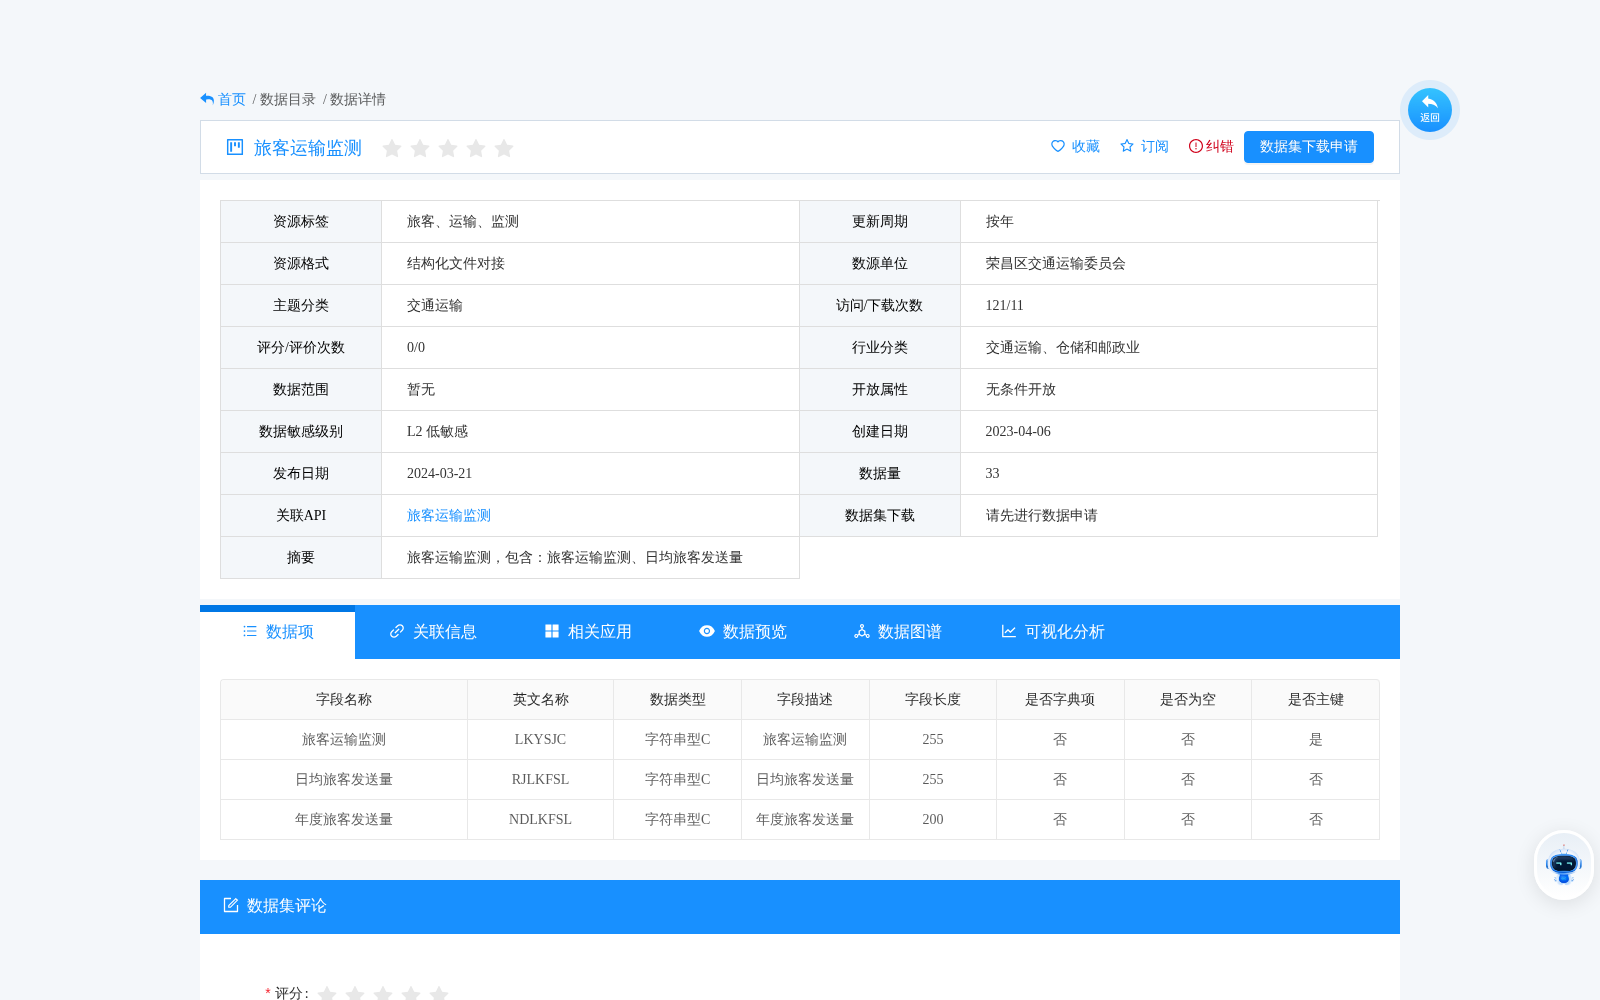Click the 日均旅客发送量 field name cell
The height and width of the screenshot is (1000, 1600).
coord(344,779)
